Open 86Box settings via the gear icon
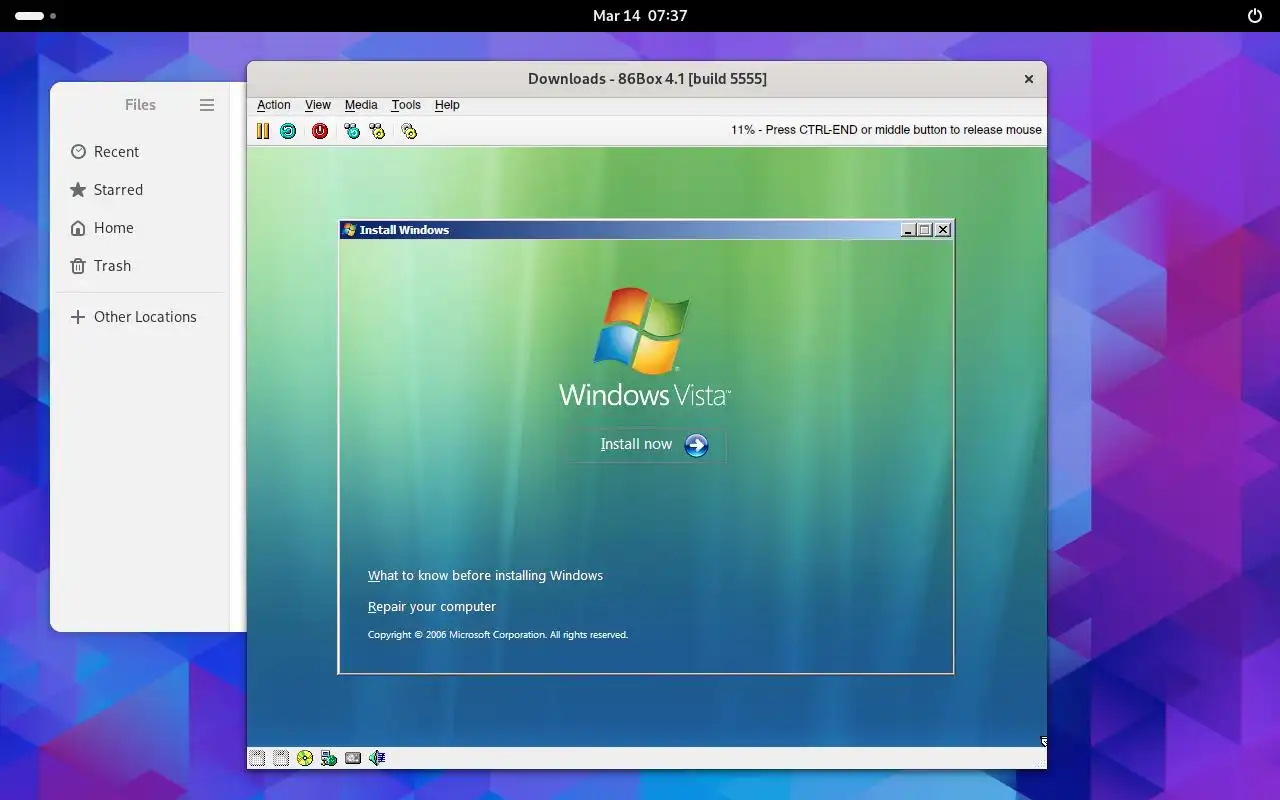This screenshot has height=800, width=1280. pos(409,131)
